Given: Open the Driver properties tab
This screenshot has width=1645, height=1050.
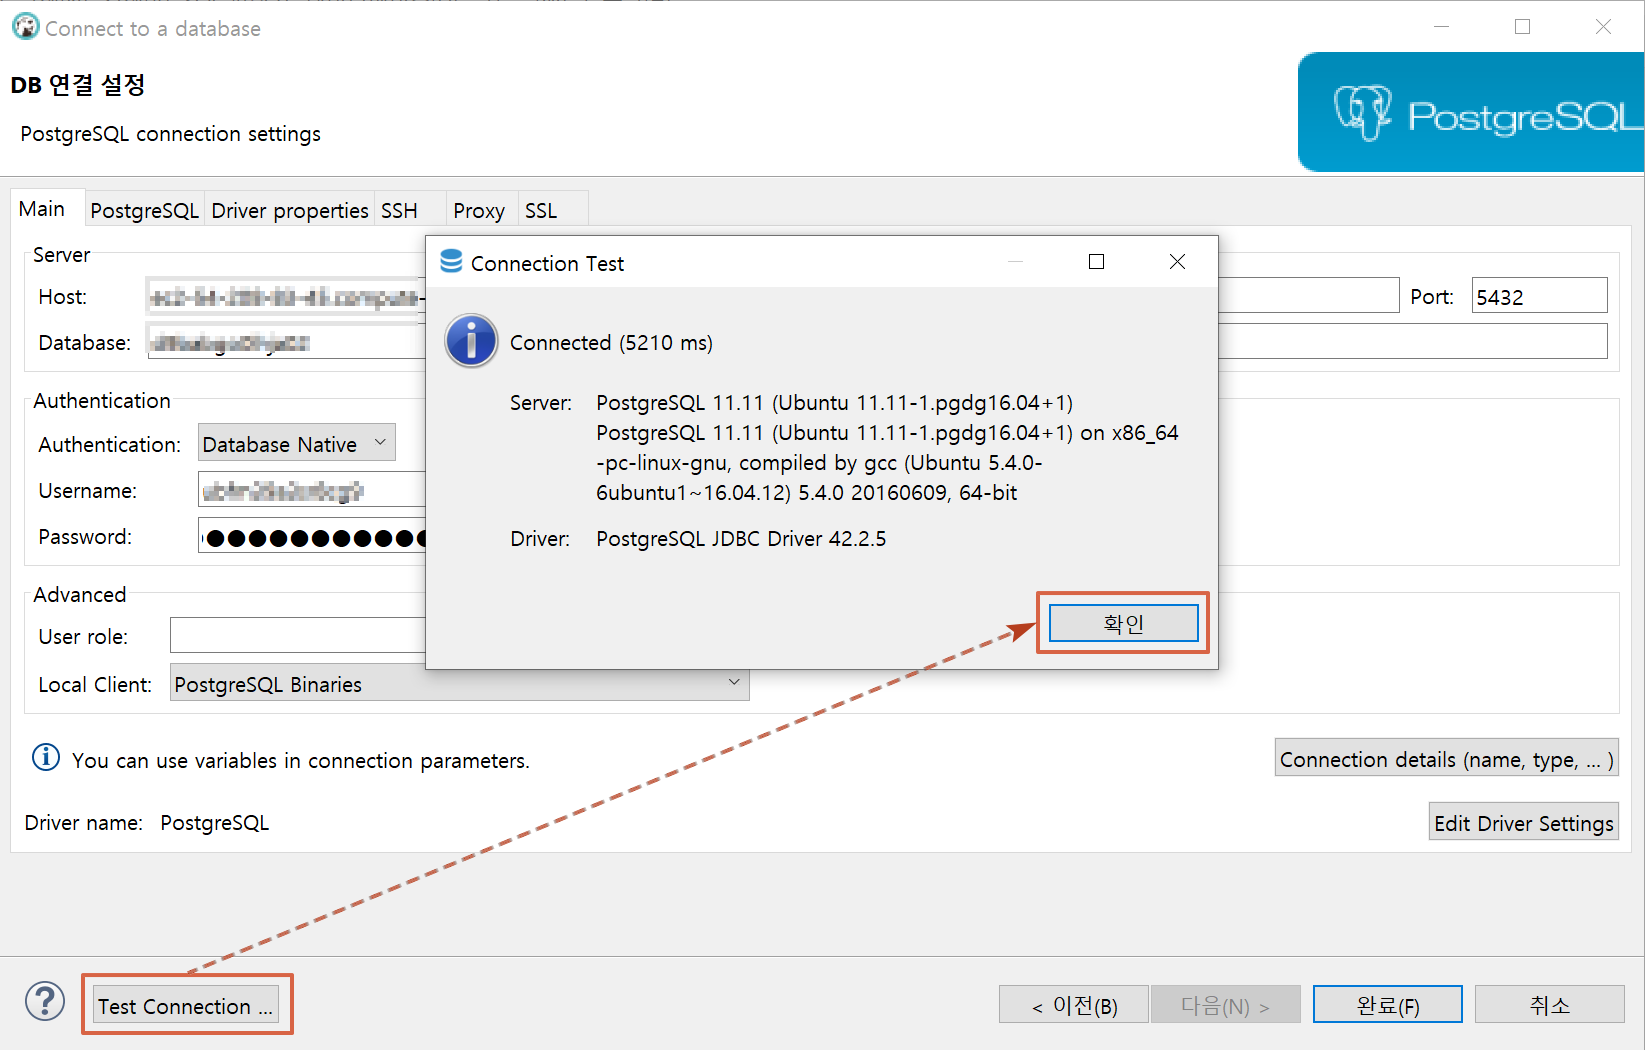Looking at the screenshot, I should click(290, 210).
